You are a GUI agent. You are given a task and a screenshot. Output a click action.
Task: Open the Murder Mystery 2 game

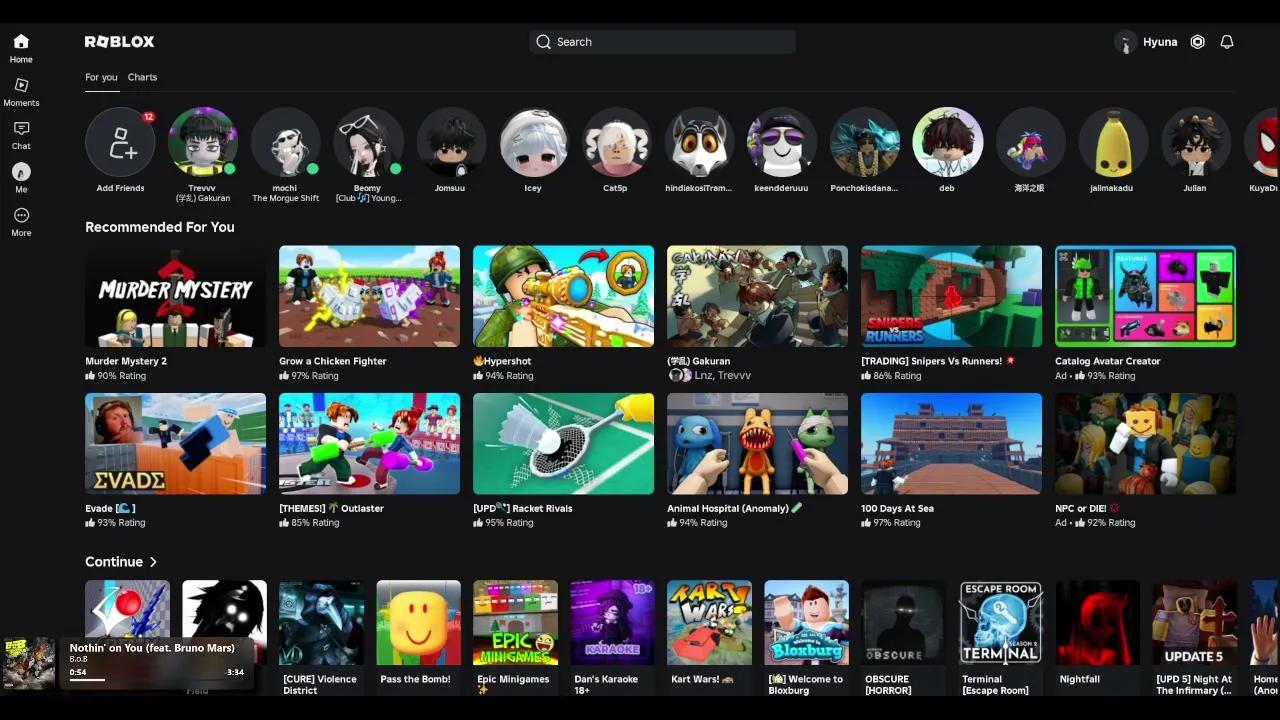[175, 296]
